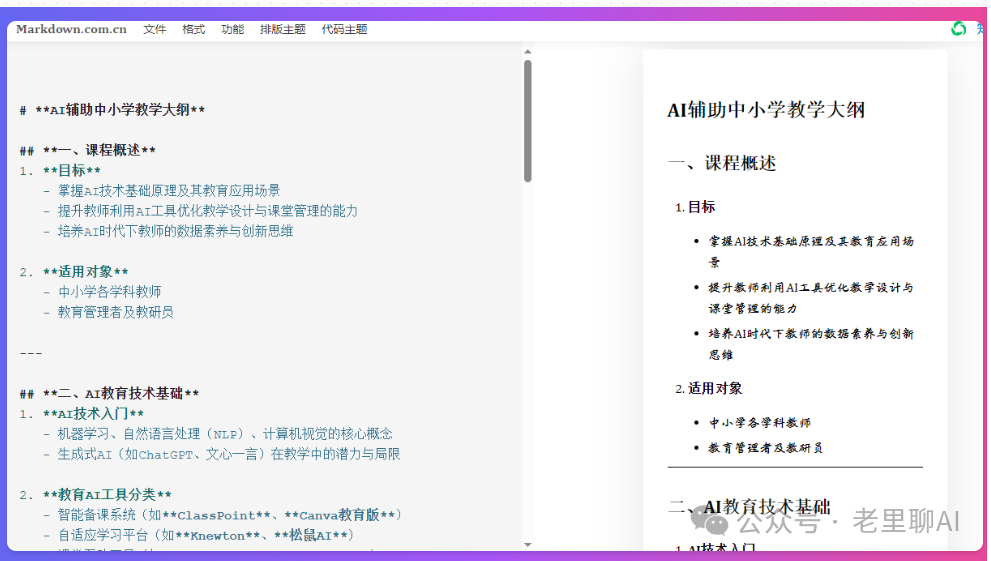Click the '中小学各学科教师' bullet in preview
The width and height of the screenshot is (991, 561).
[760, 423]
